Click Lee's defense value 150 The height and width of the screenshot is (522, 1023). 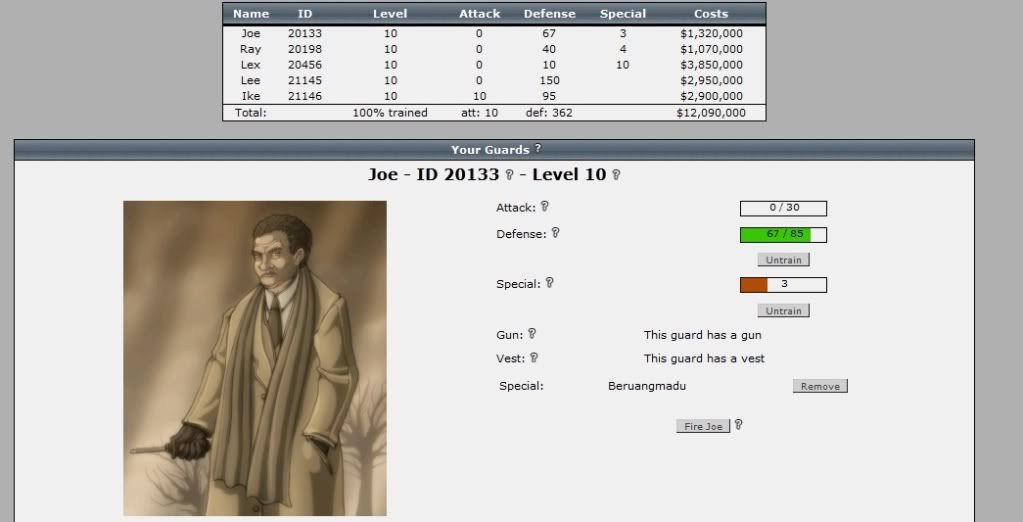(549, 80)
